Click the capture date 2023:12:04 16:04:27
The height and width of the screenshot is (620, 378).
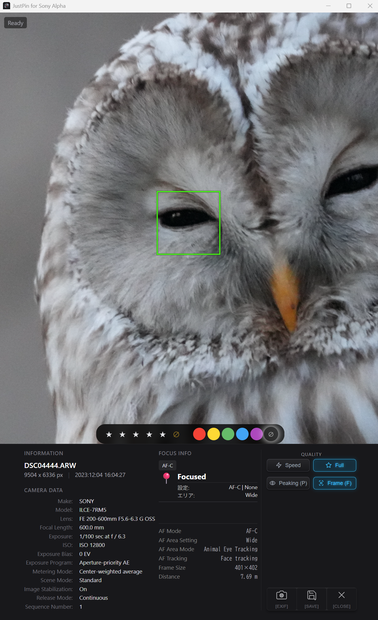(100, 475)
